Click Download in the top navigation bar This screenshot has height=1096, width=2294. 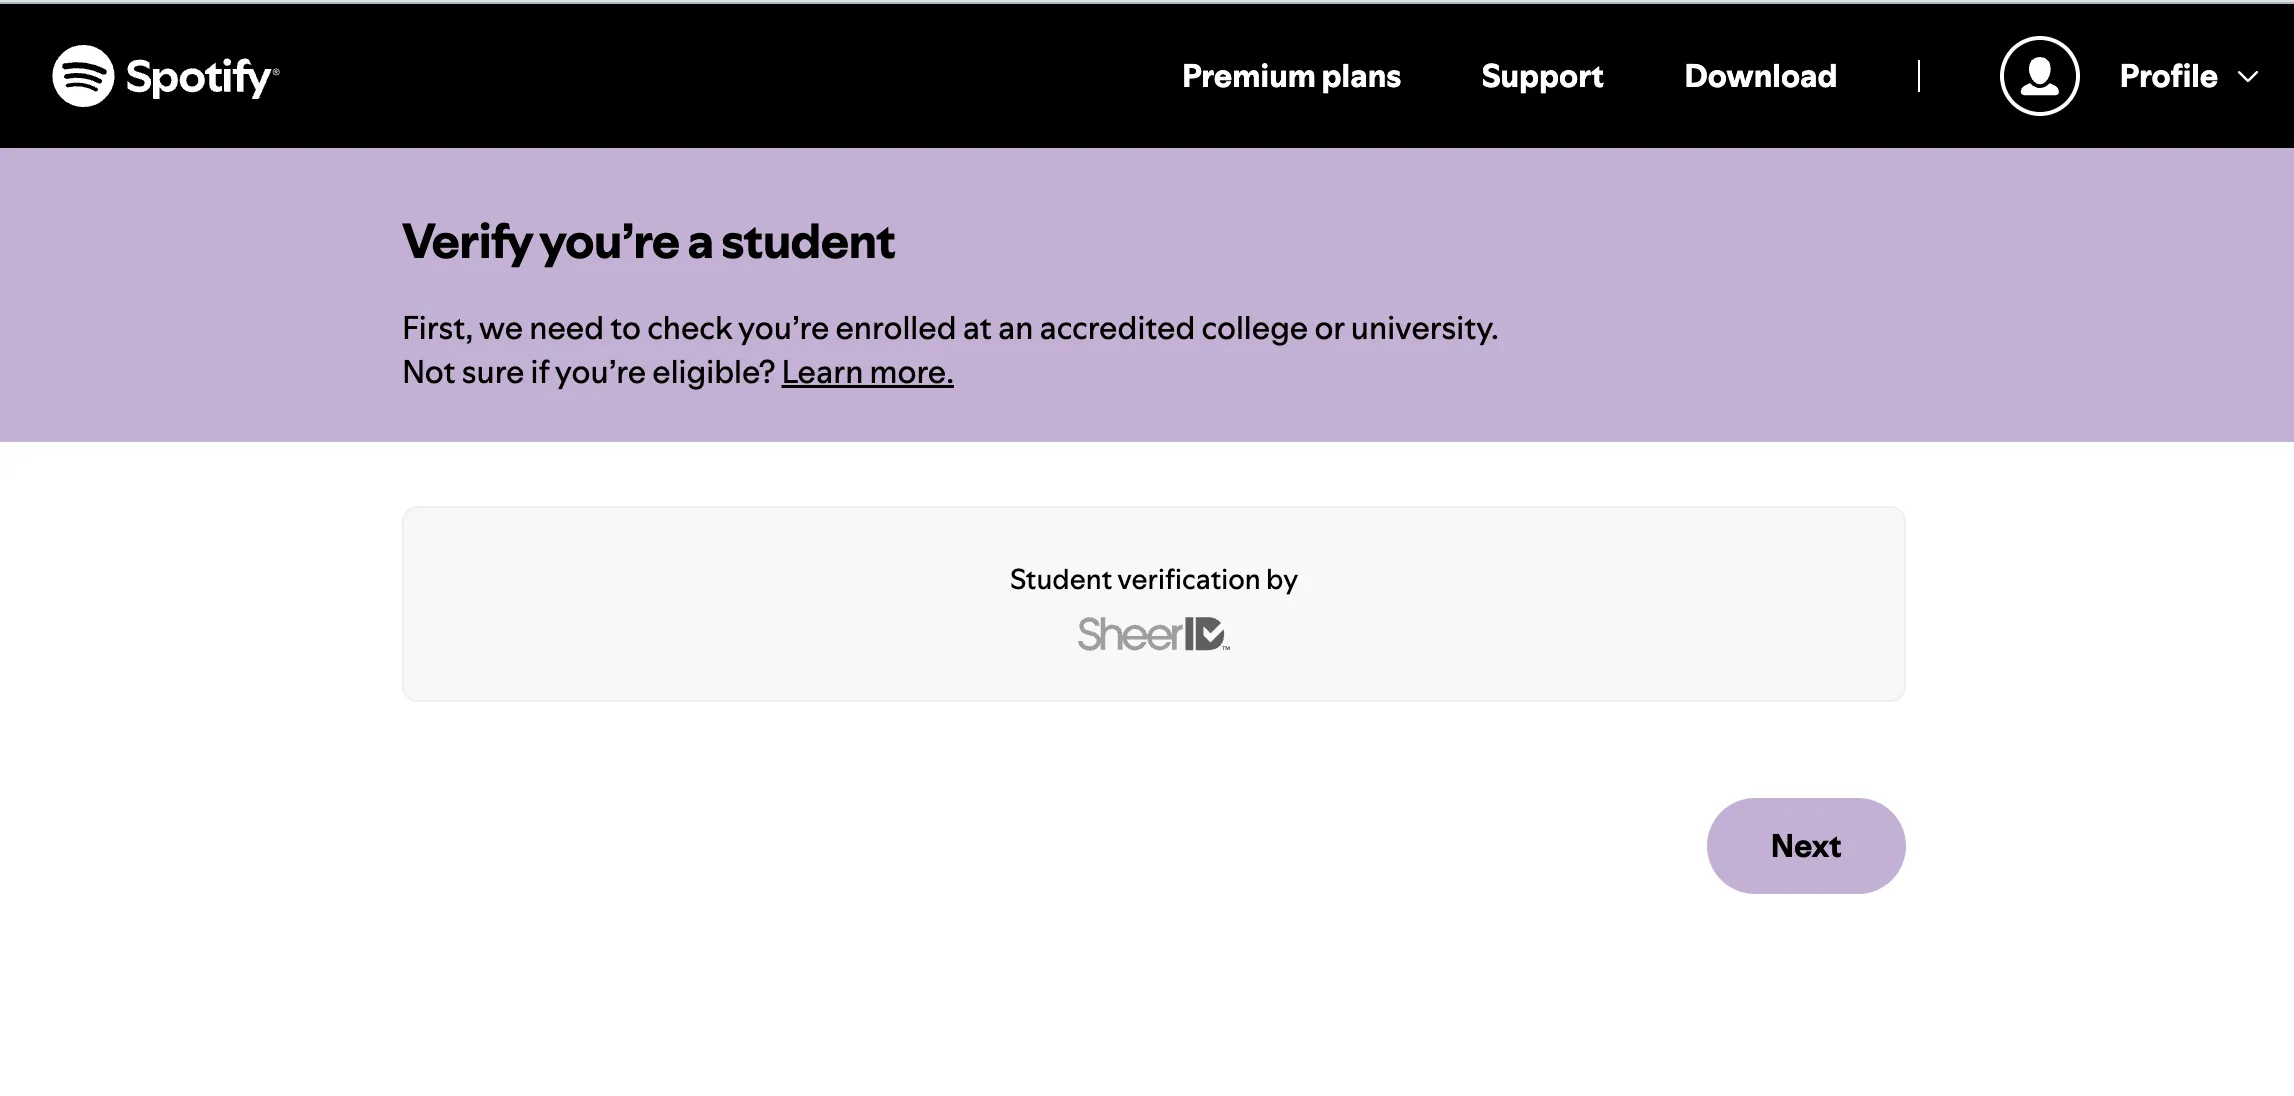pos(1760,75)
